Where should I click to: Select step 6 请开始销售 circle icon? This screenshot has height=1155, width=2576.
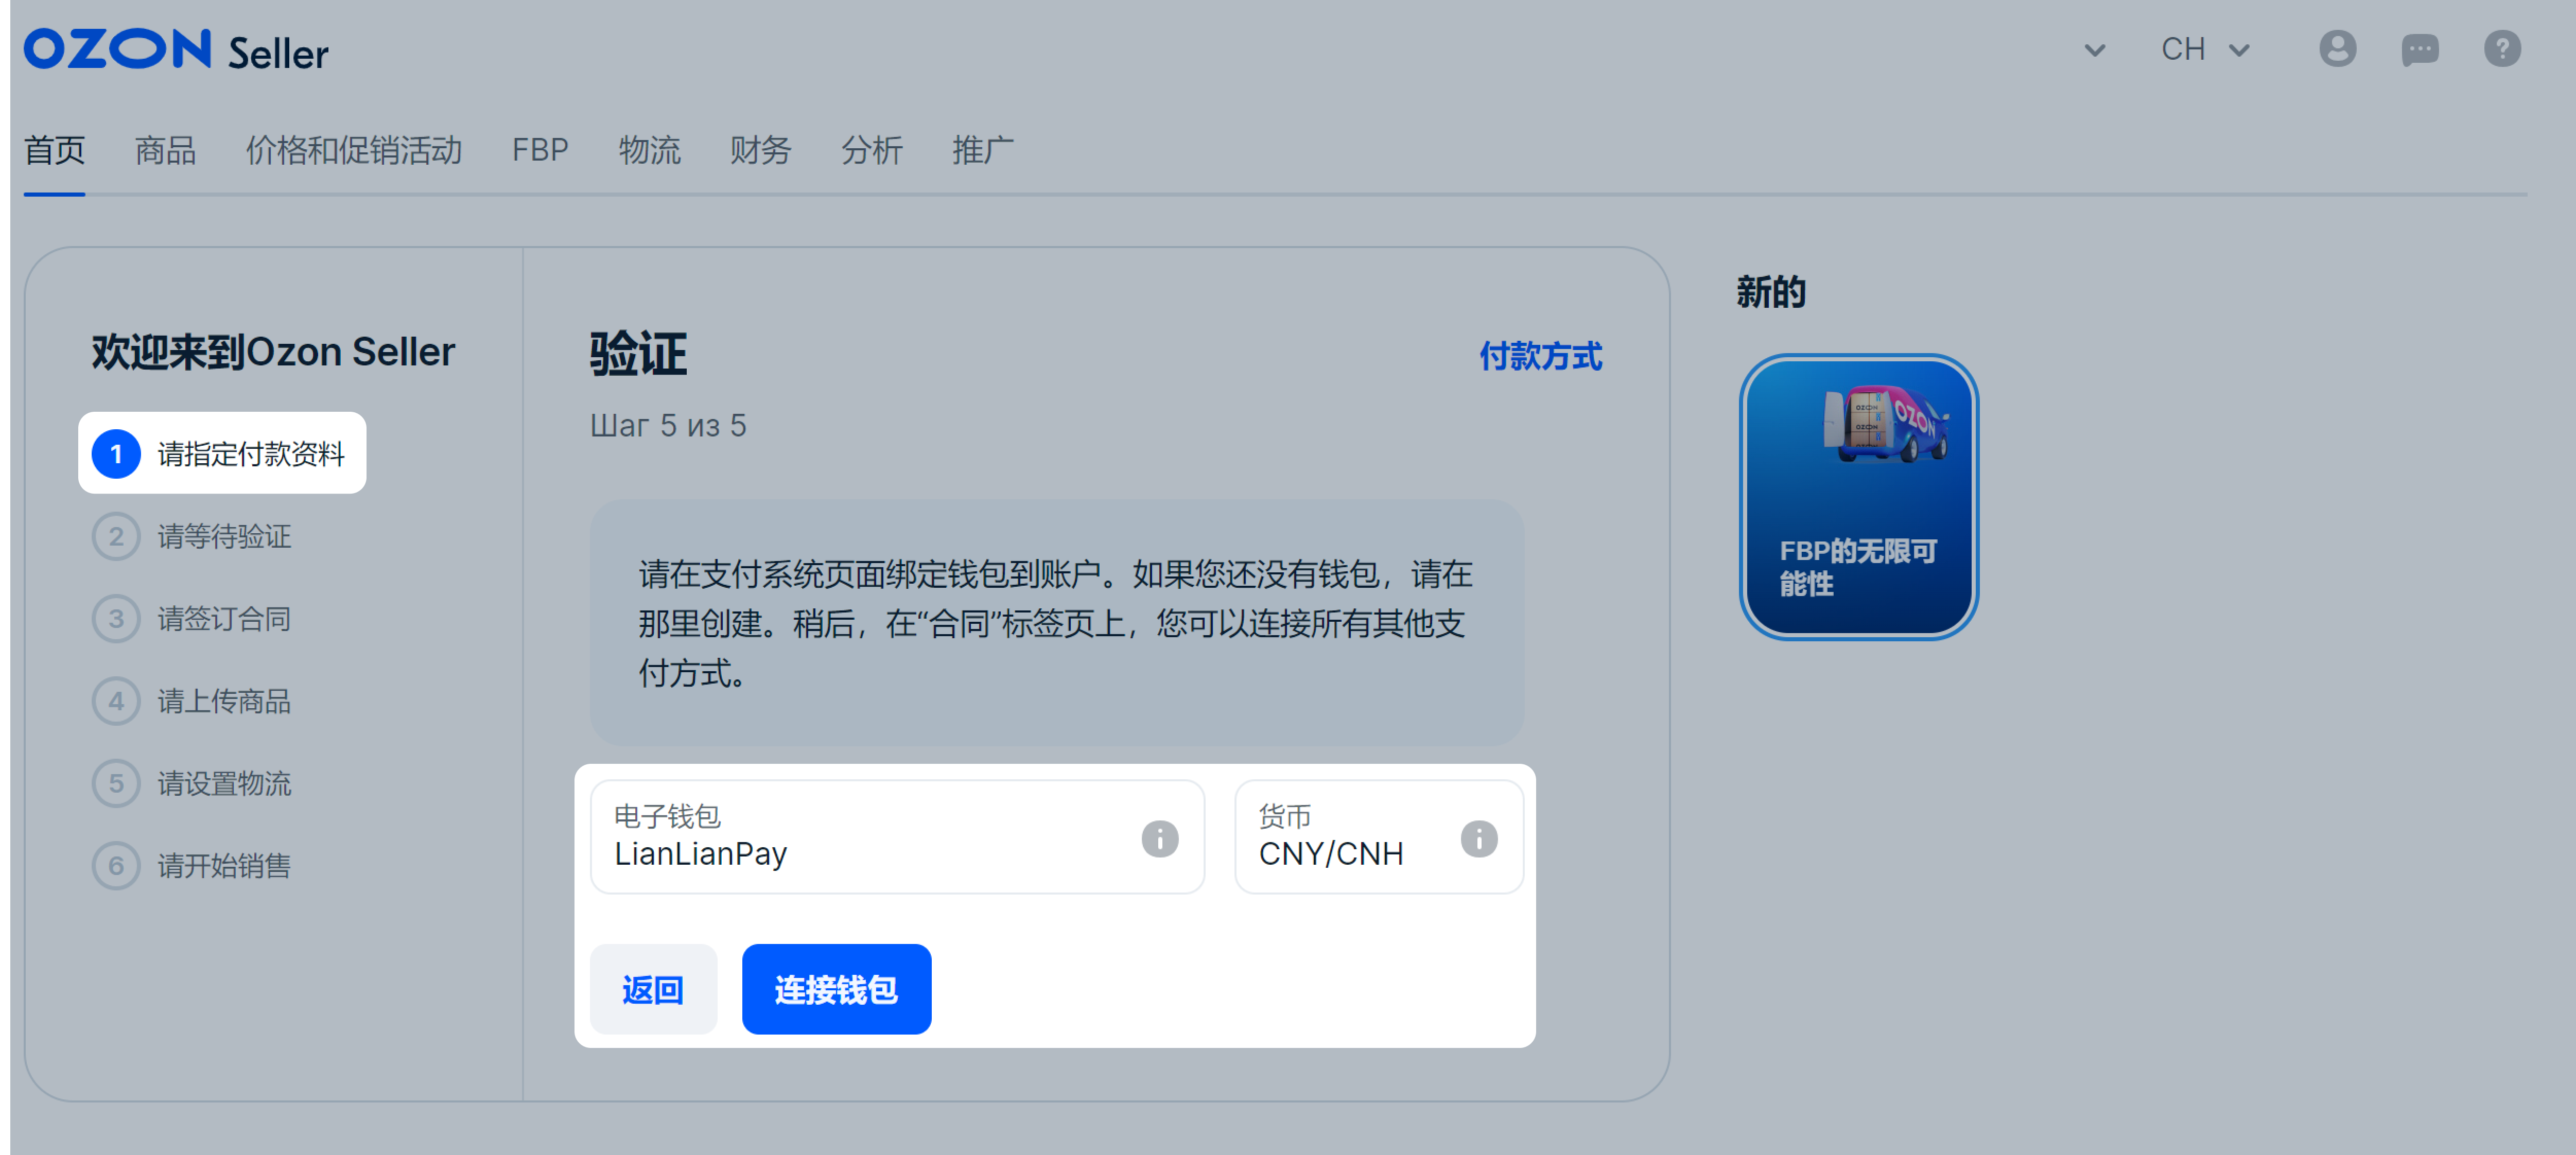click(116, 866)
